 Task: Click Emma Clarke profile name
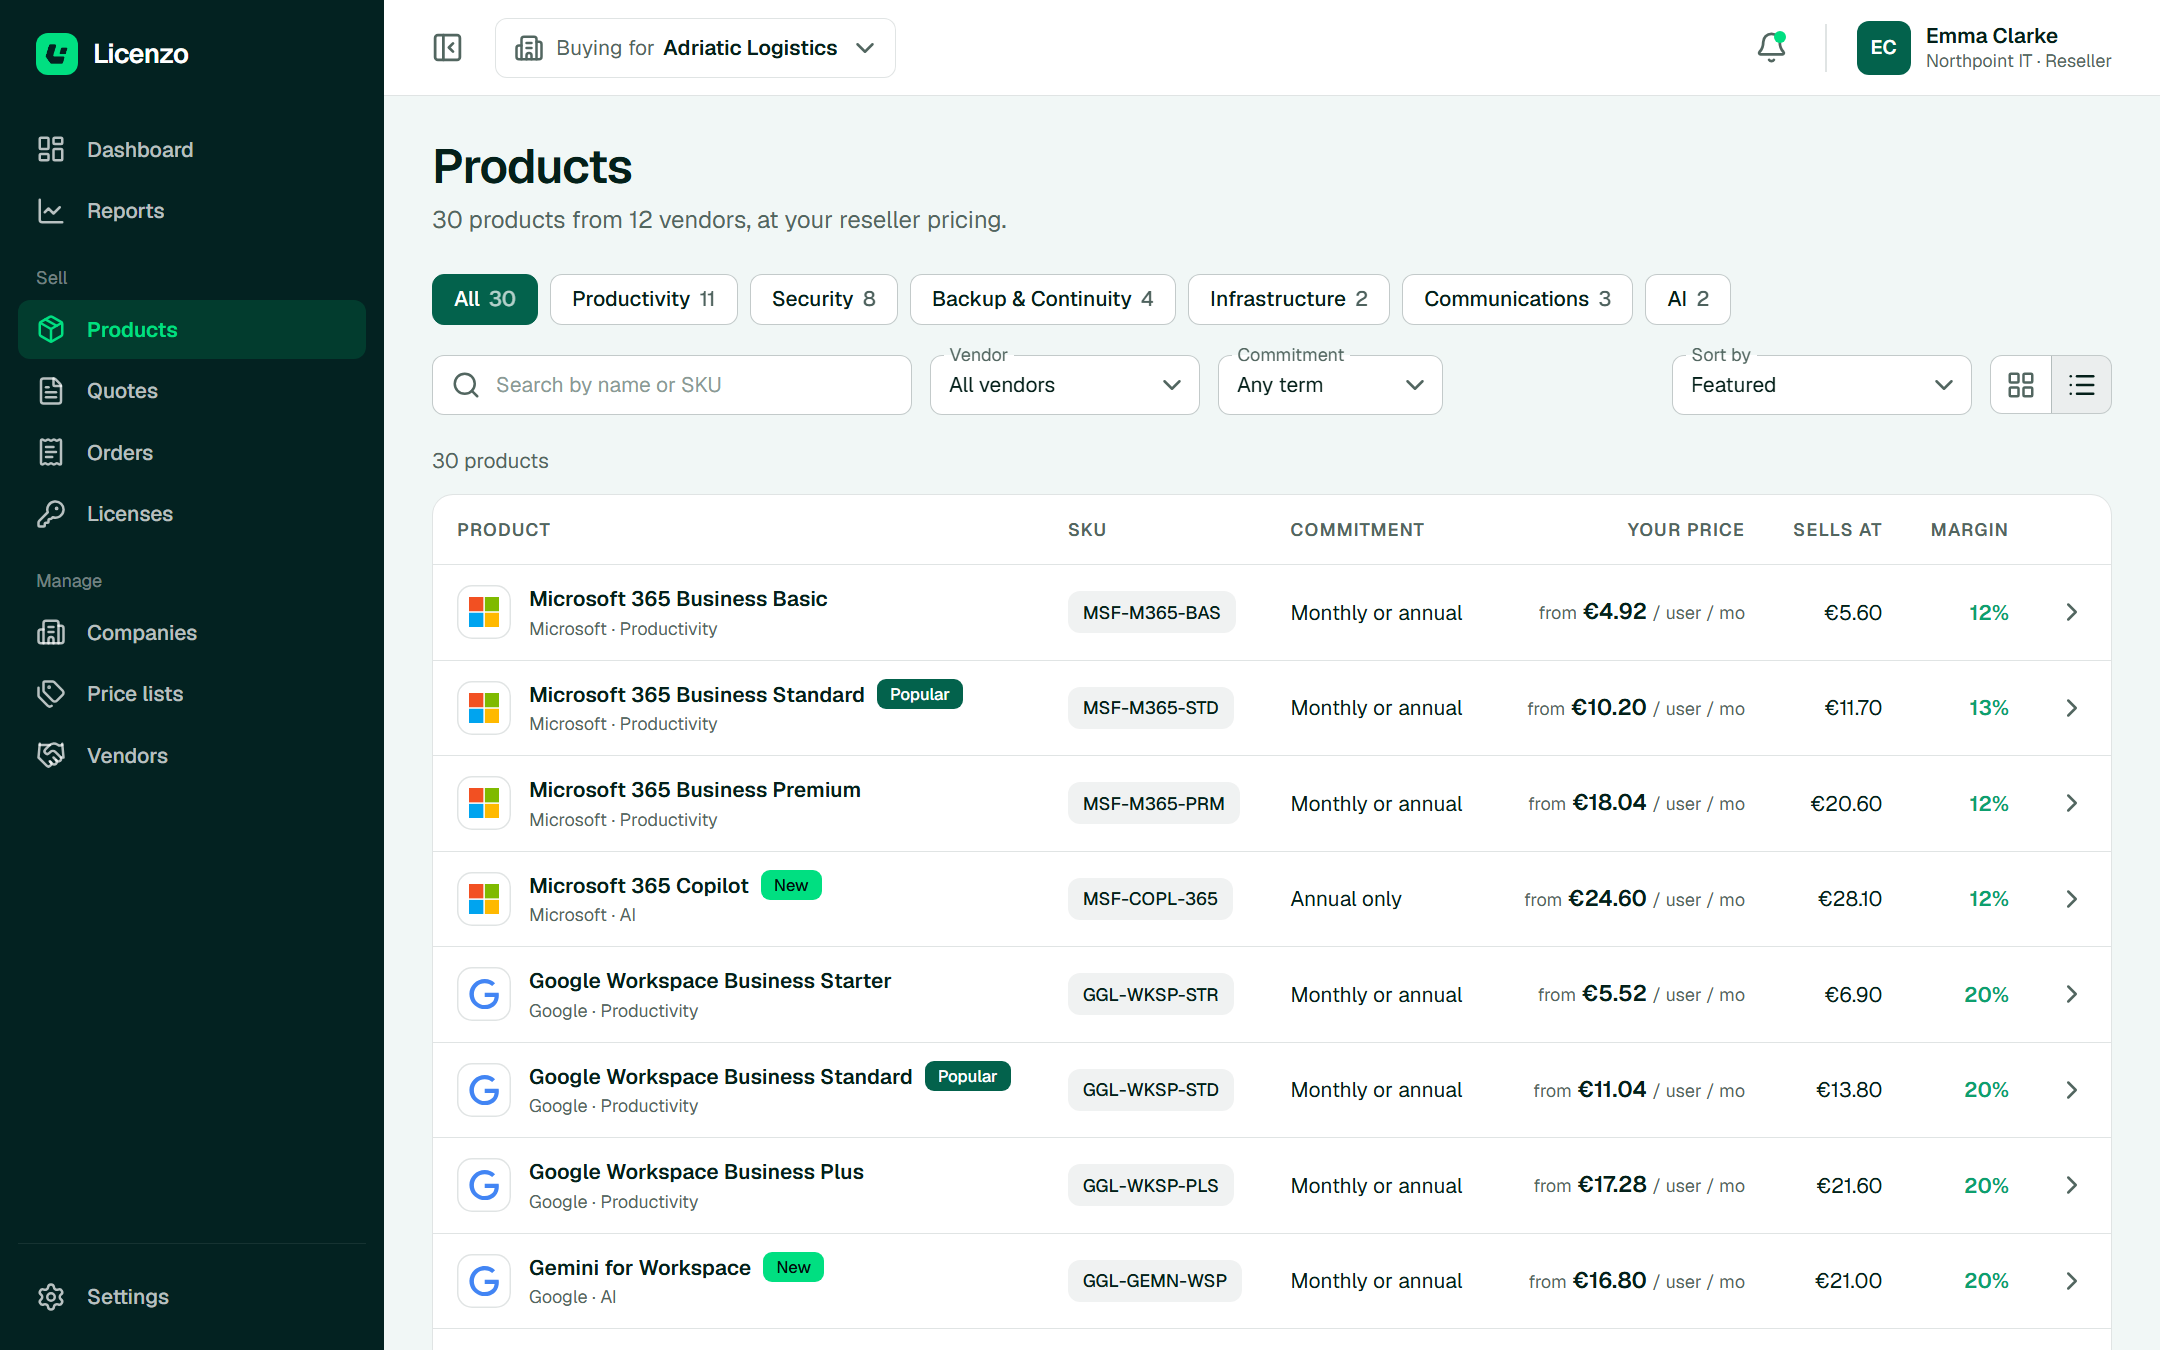coord(1991,36)
